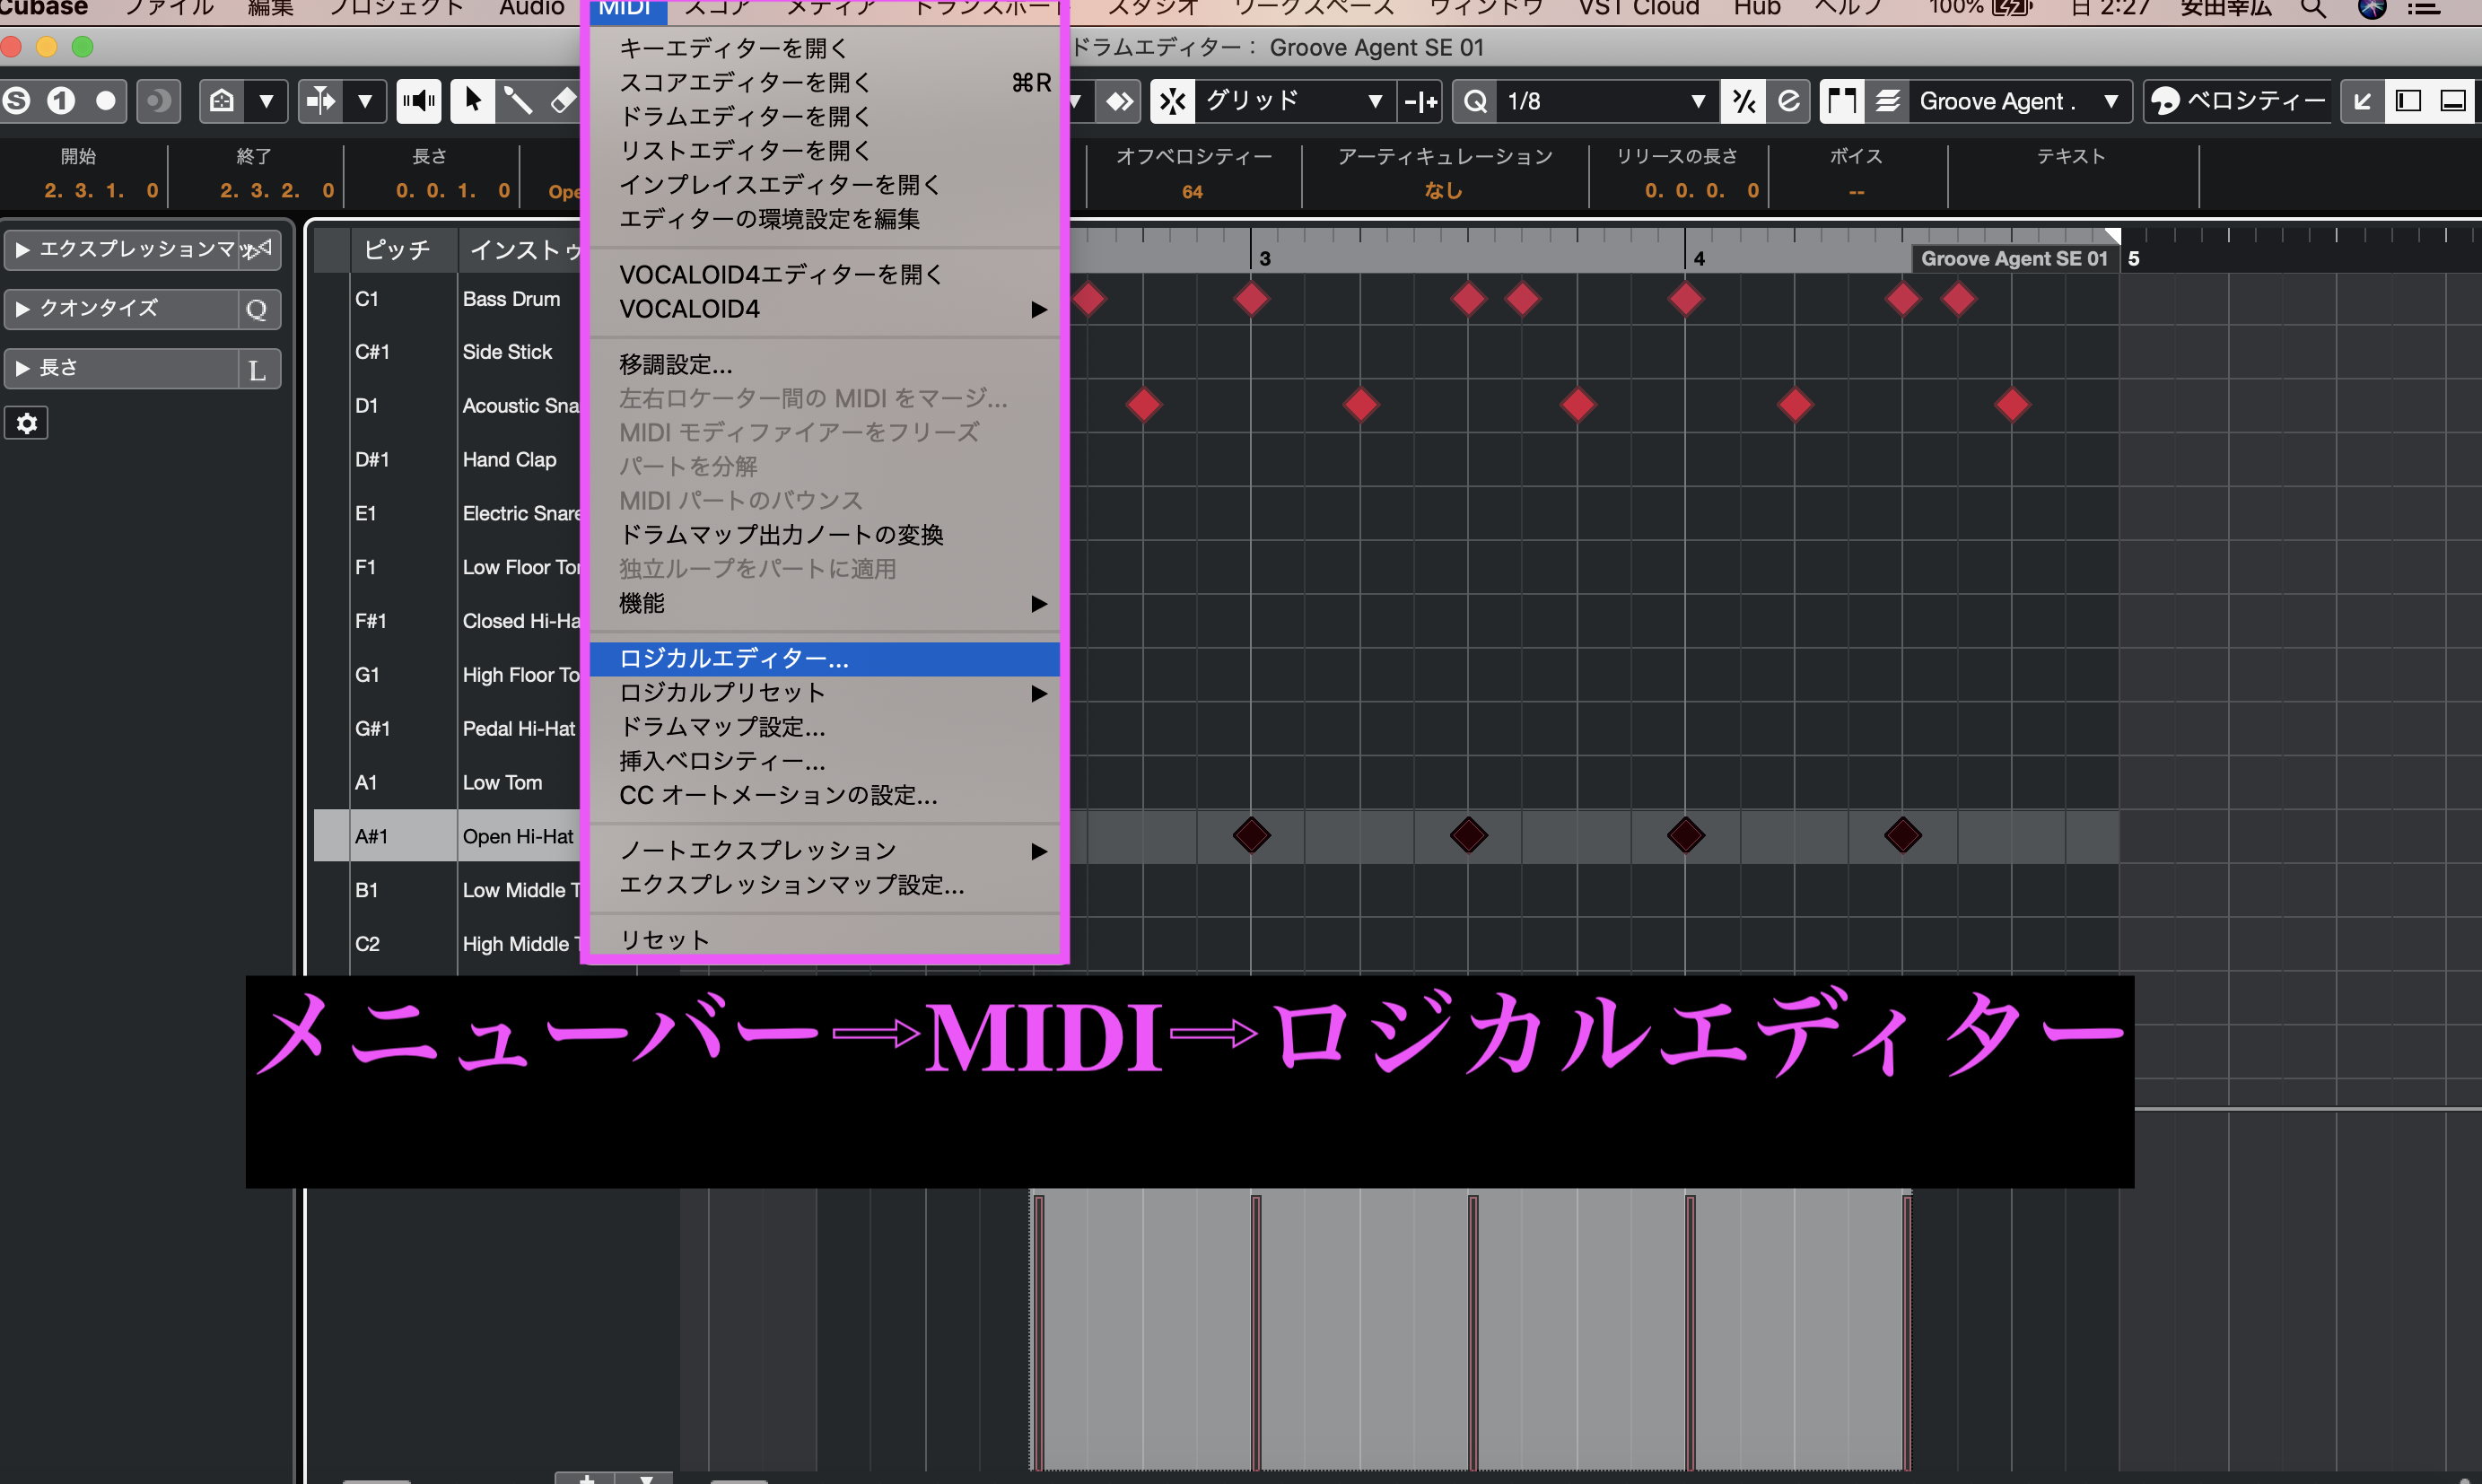Toggle the Solo Editor button
This screenshot has width=2482, height=1484.
coord(17,101)
